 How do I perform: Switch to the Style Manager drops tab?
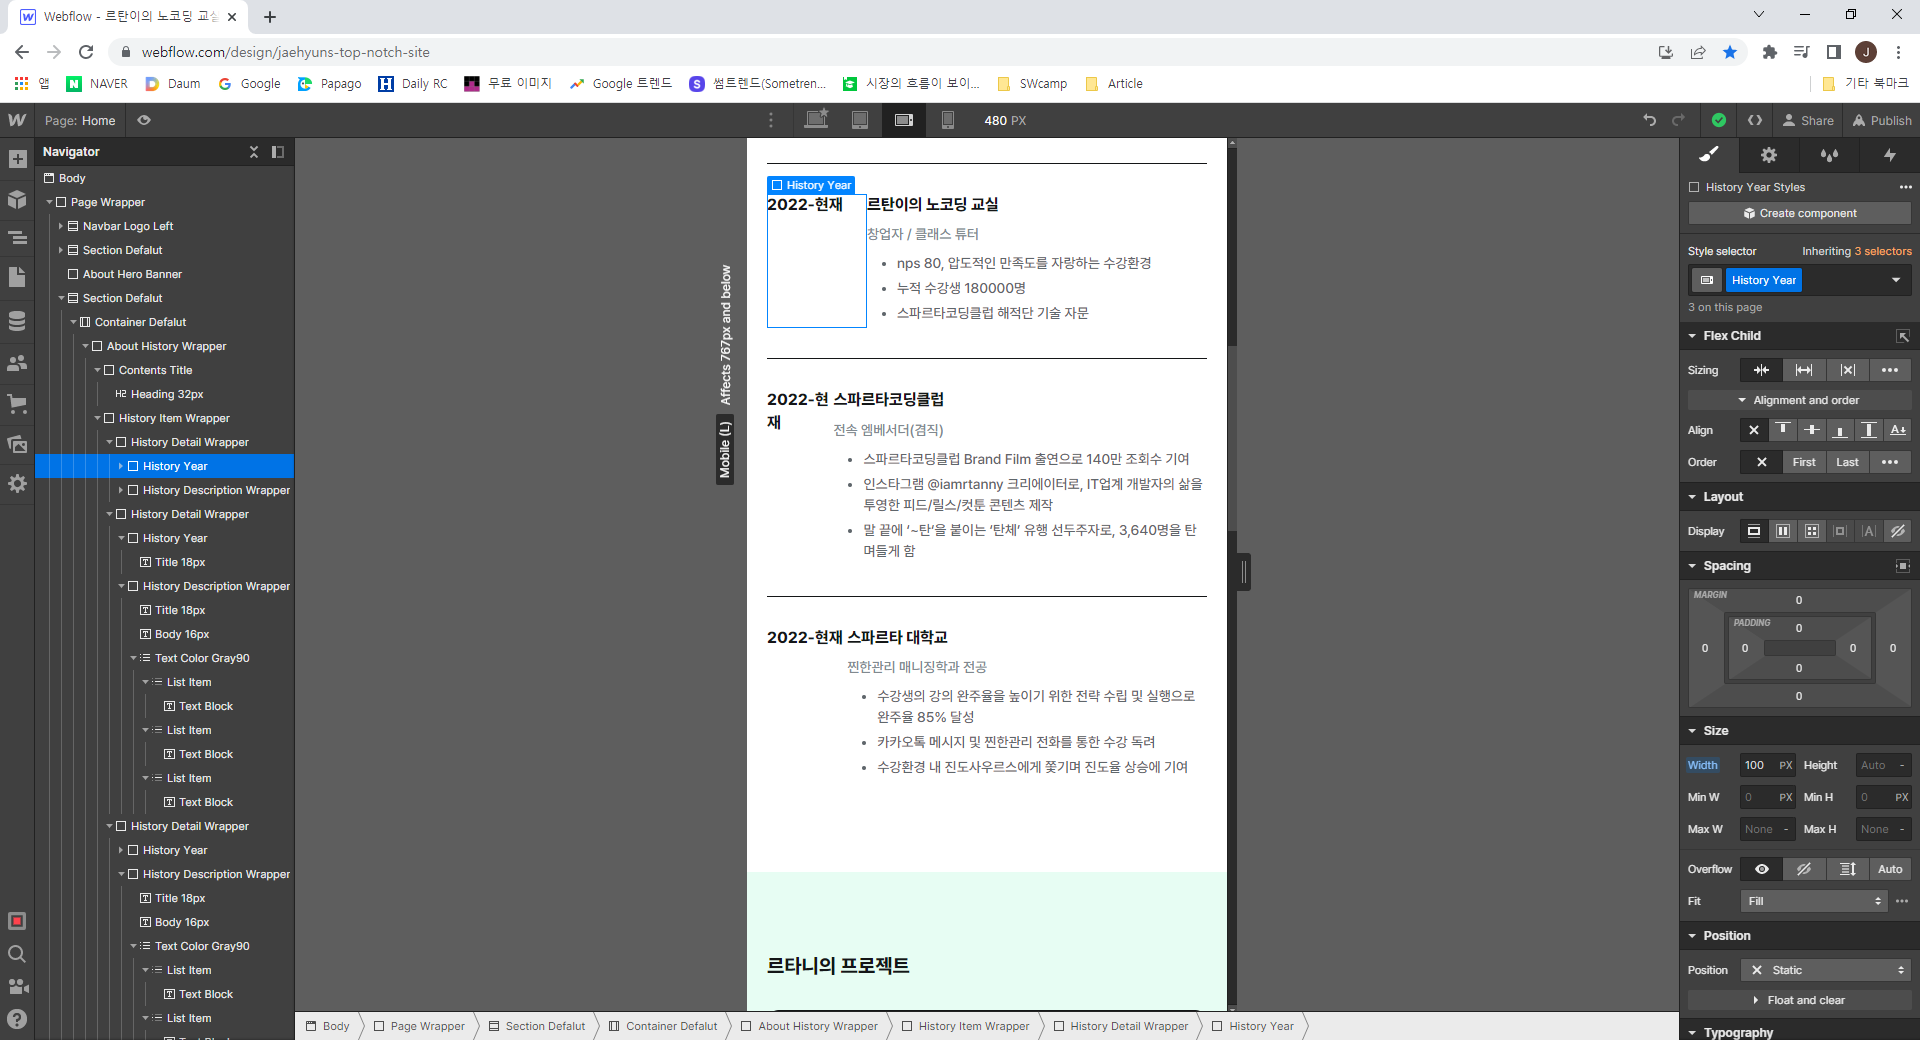tap(1829, 155)
